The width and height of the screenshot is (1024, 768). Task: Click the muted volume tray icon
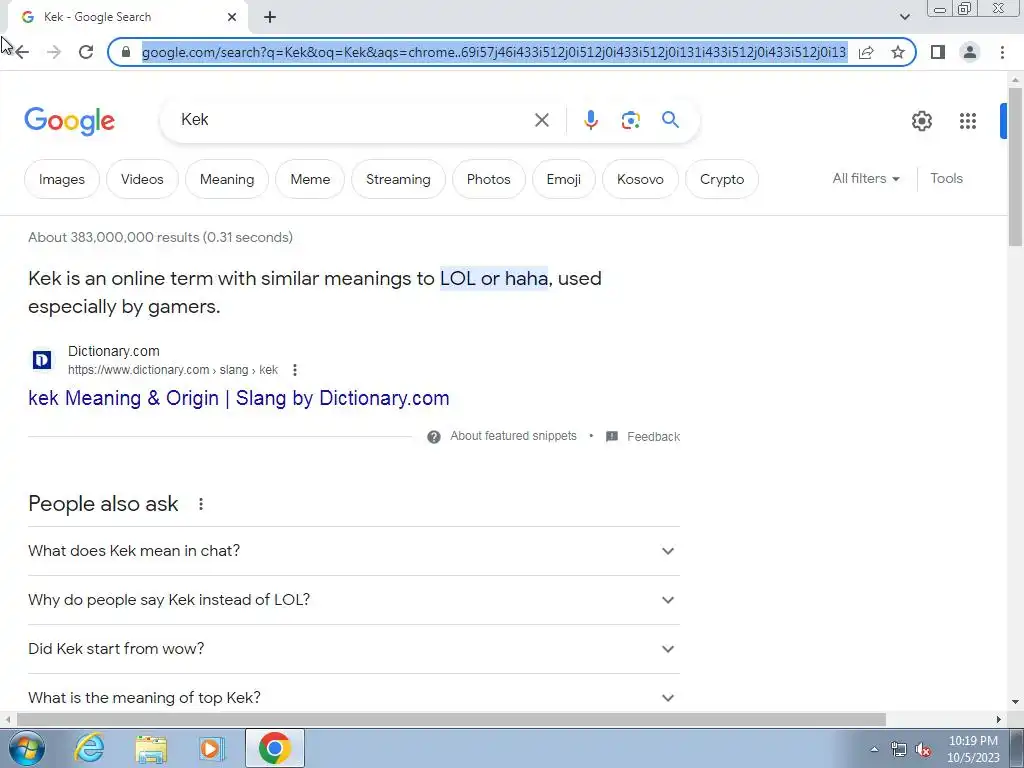coord(923,750)
